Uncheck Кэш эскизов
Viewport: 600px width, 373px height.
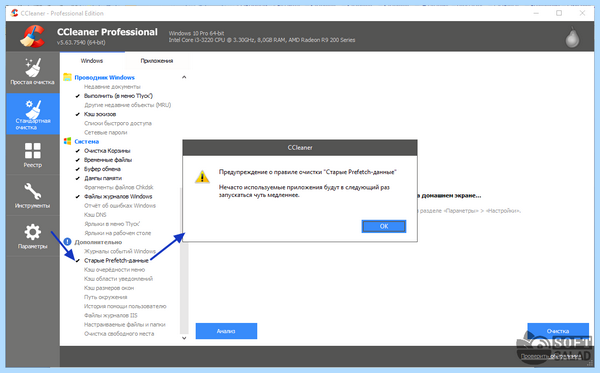click(78, 114)
